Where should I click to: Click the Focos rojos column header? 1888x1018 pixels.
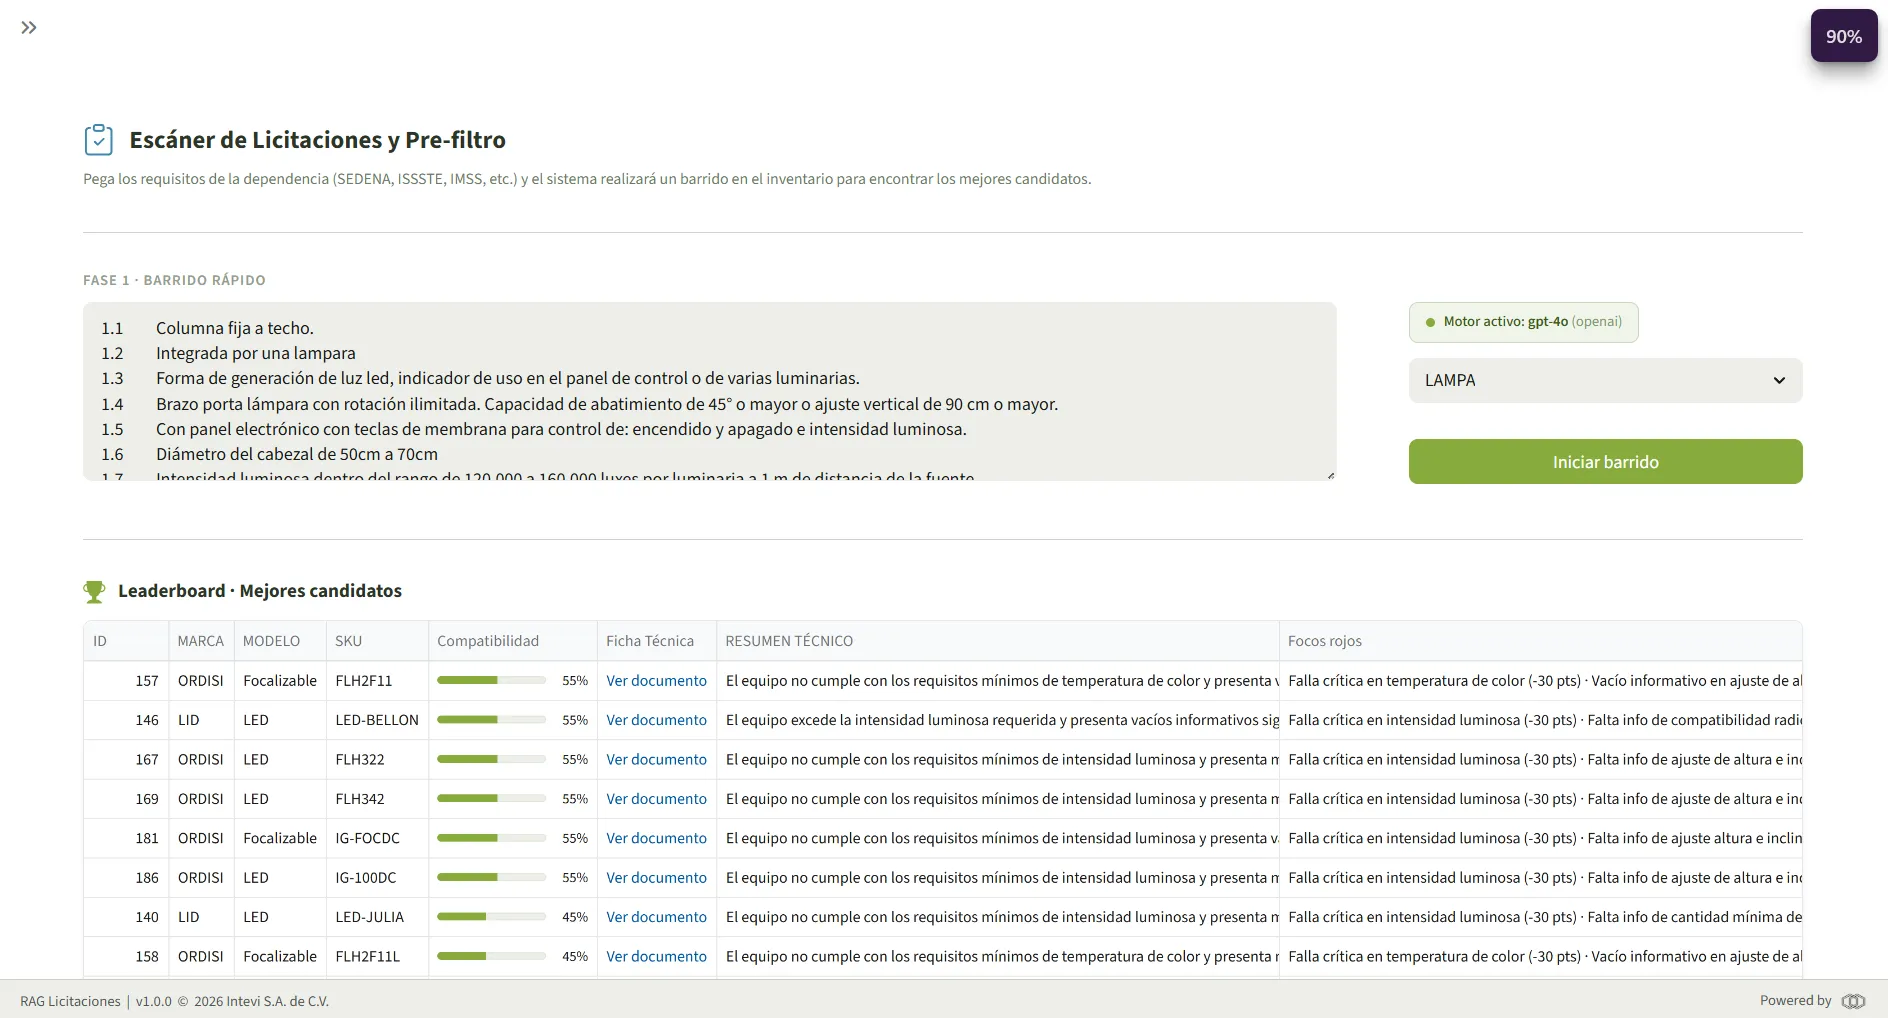pyautogui.click(x=1540, y=641)
